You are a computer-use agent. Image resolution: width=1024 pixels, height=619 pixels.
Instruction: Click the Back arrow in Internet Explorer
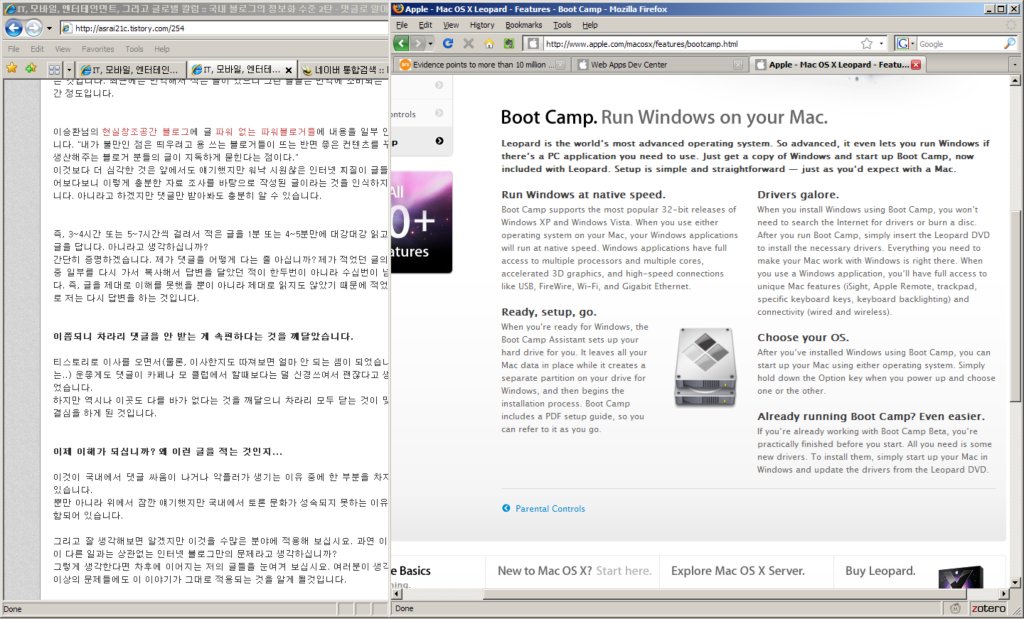[x=14, y=28]
